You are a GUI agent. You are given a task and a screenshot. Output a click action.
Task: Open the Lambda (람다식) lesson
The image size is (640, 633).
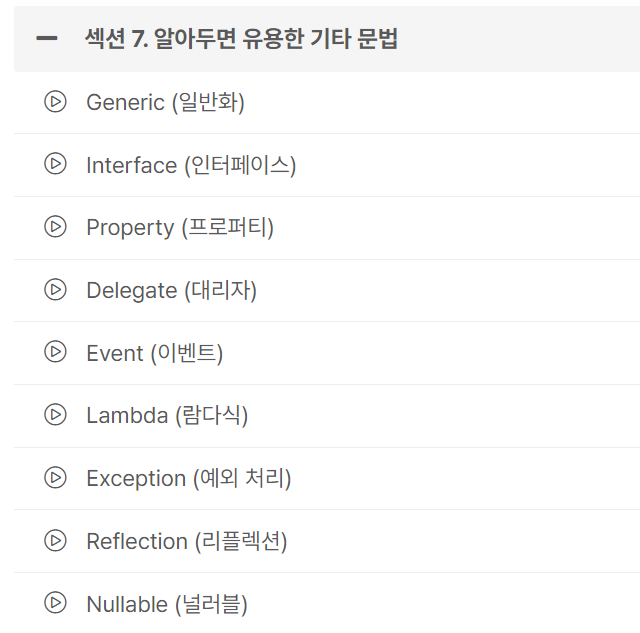[167, 416]
